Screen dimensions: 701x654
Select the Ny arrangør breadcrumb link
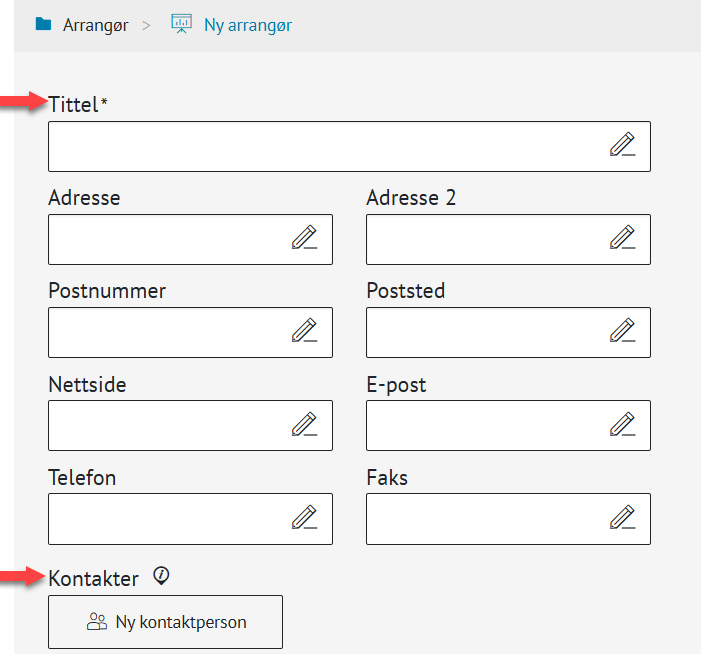[x=248, y=25]
